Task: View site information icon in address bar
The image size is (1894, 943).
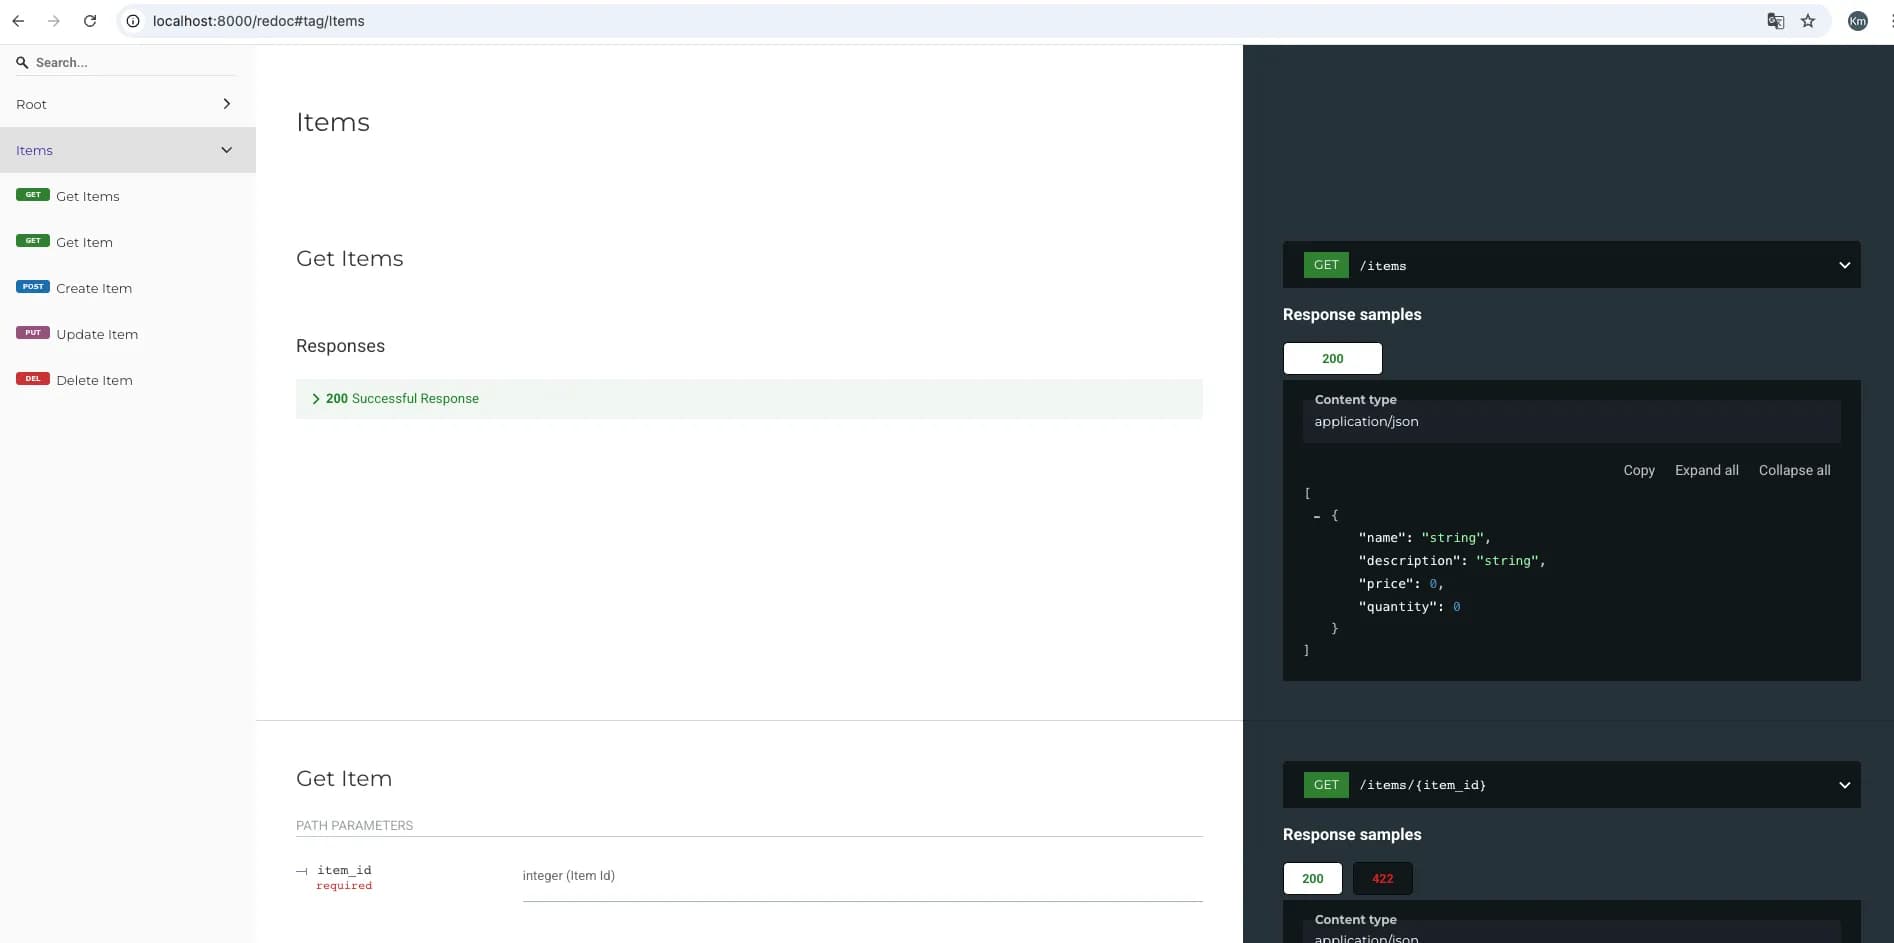Action: click(132, 21)
